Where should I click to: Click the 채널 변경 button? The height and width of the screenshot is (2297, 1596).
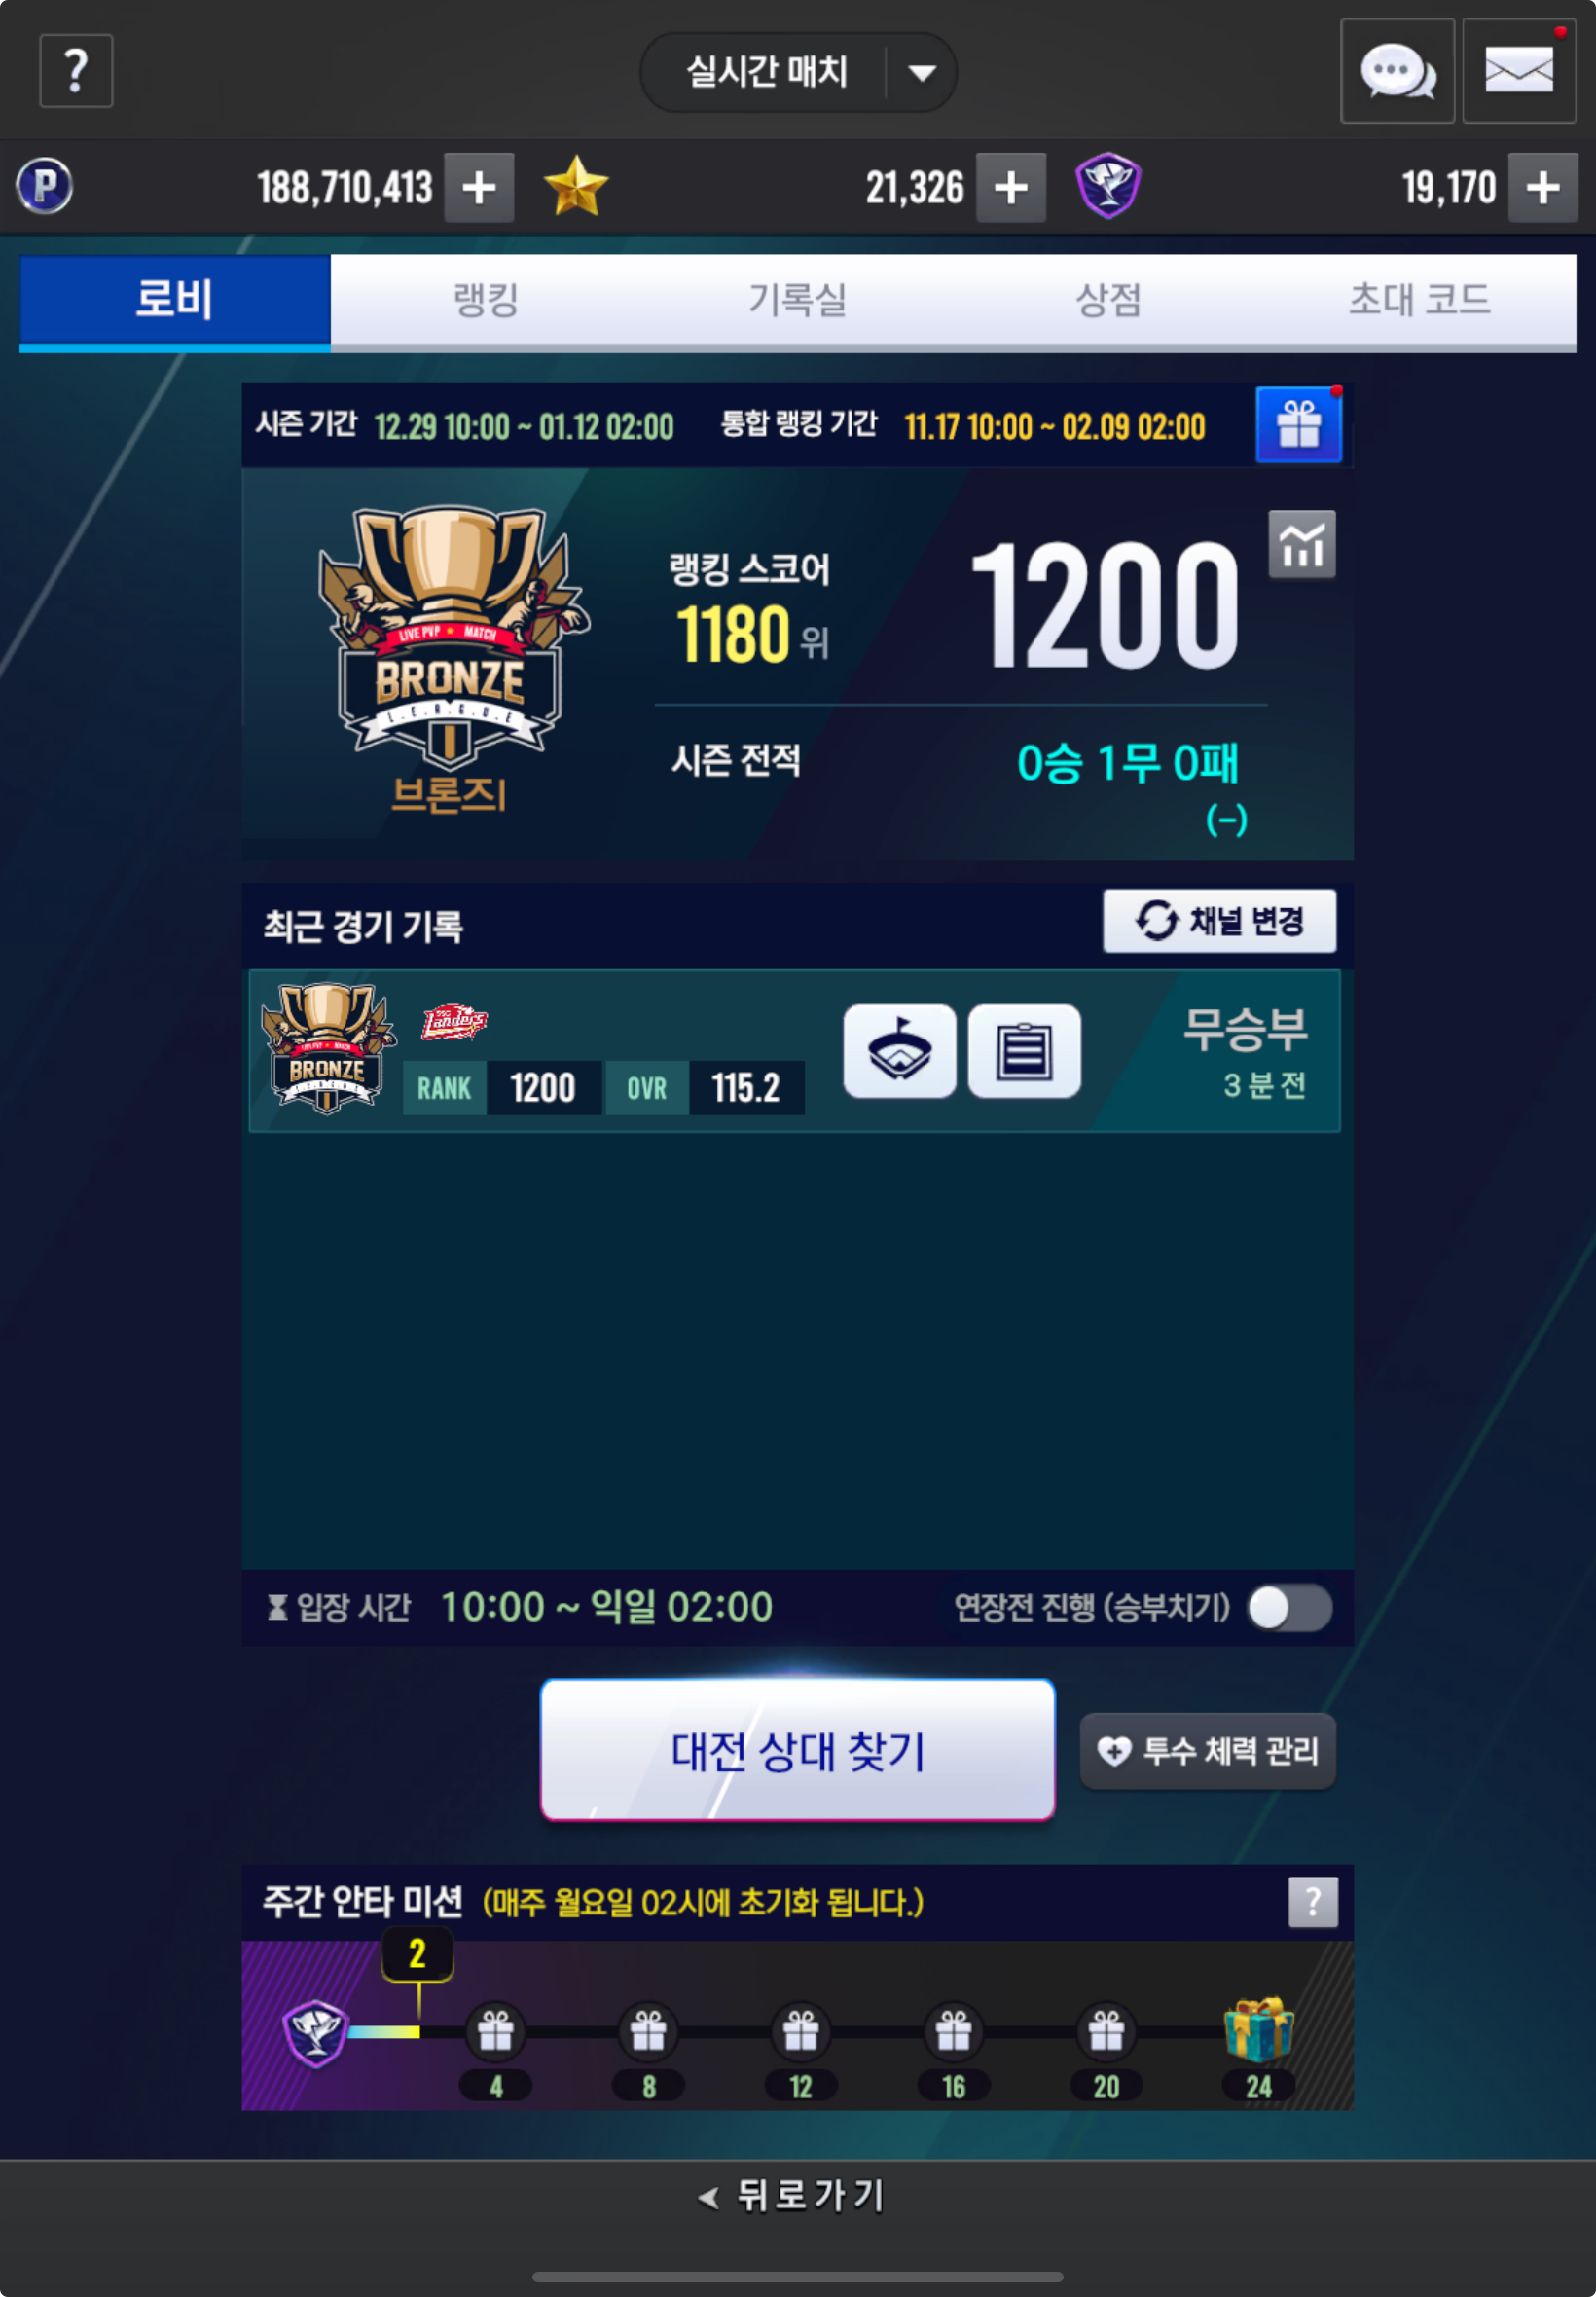pos(1219,921)
